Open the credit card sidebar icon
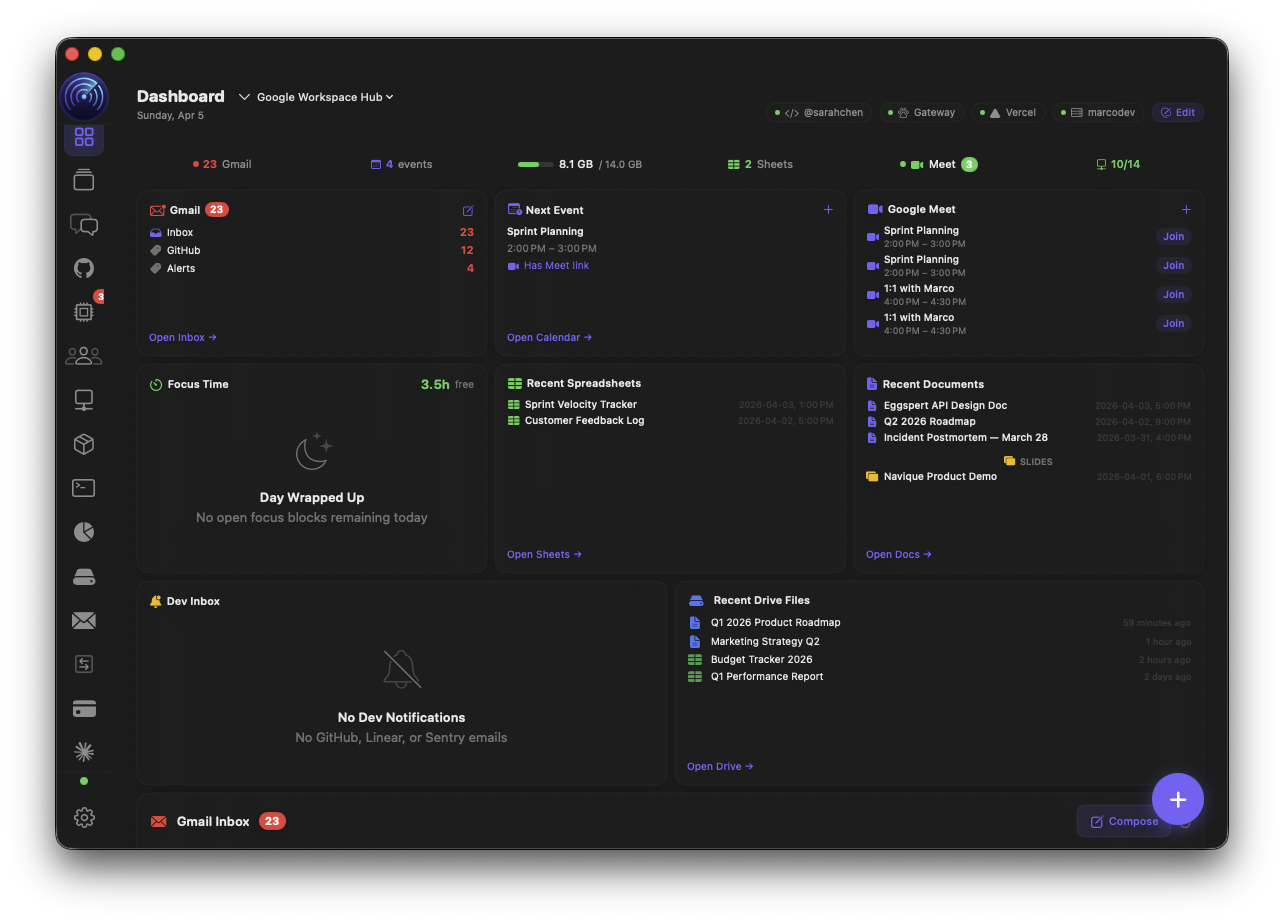1284x923 pixels. pyautogui.click(x=84, y=709)
